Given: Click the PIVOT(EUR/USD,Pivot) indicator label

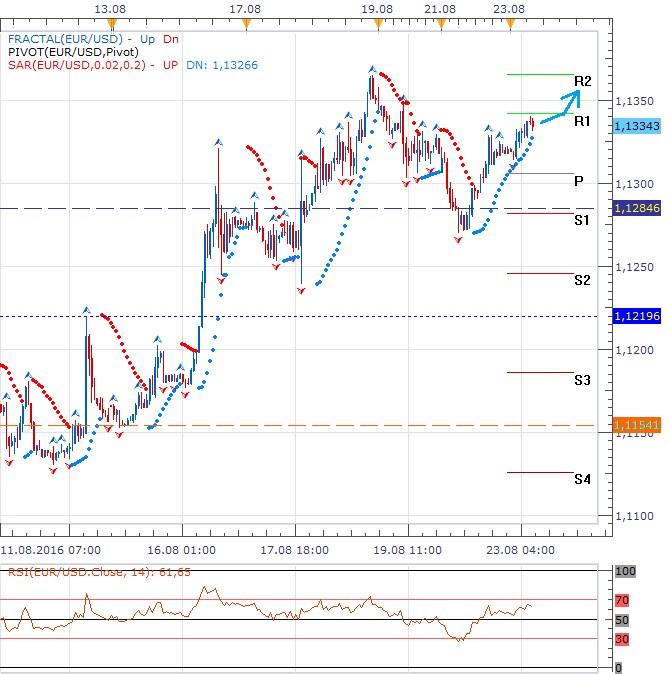Looking at the screenshot, I should (73, 52).
